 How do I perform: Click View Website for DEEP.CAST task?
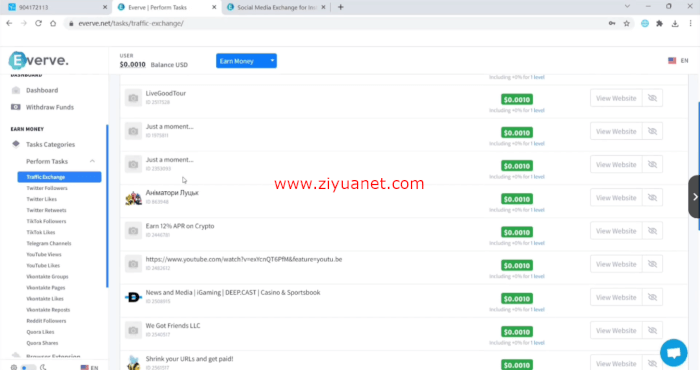(x=616, y=297)
